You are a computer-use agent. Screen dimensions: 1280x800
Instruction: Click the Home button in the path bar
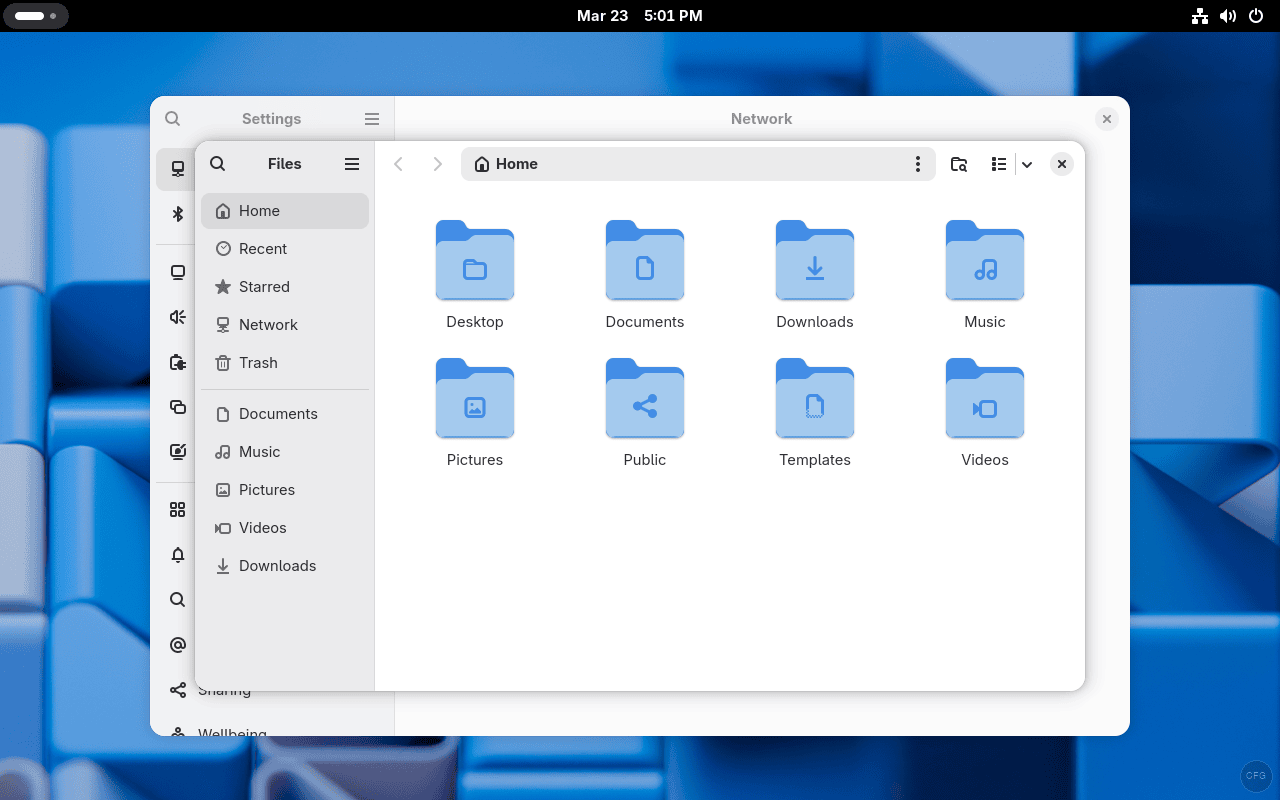[x=505, y=163]
